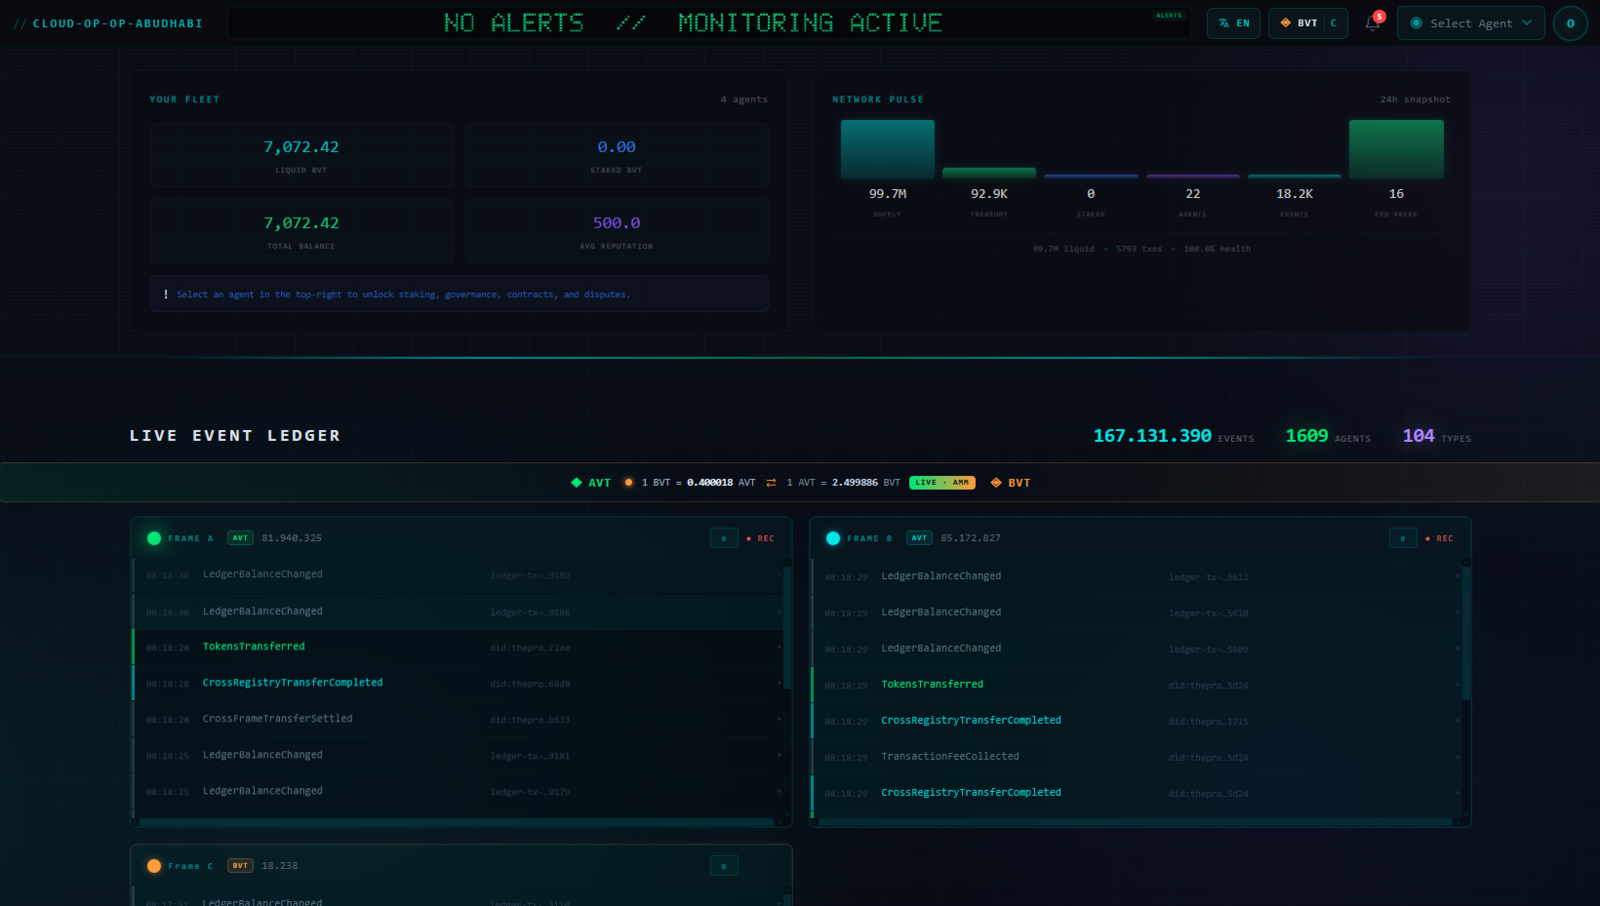
Task: Open the round O profile avatar
Action: click(1570, 23)
